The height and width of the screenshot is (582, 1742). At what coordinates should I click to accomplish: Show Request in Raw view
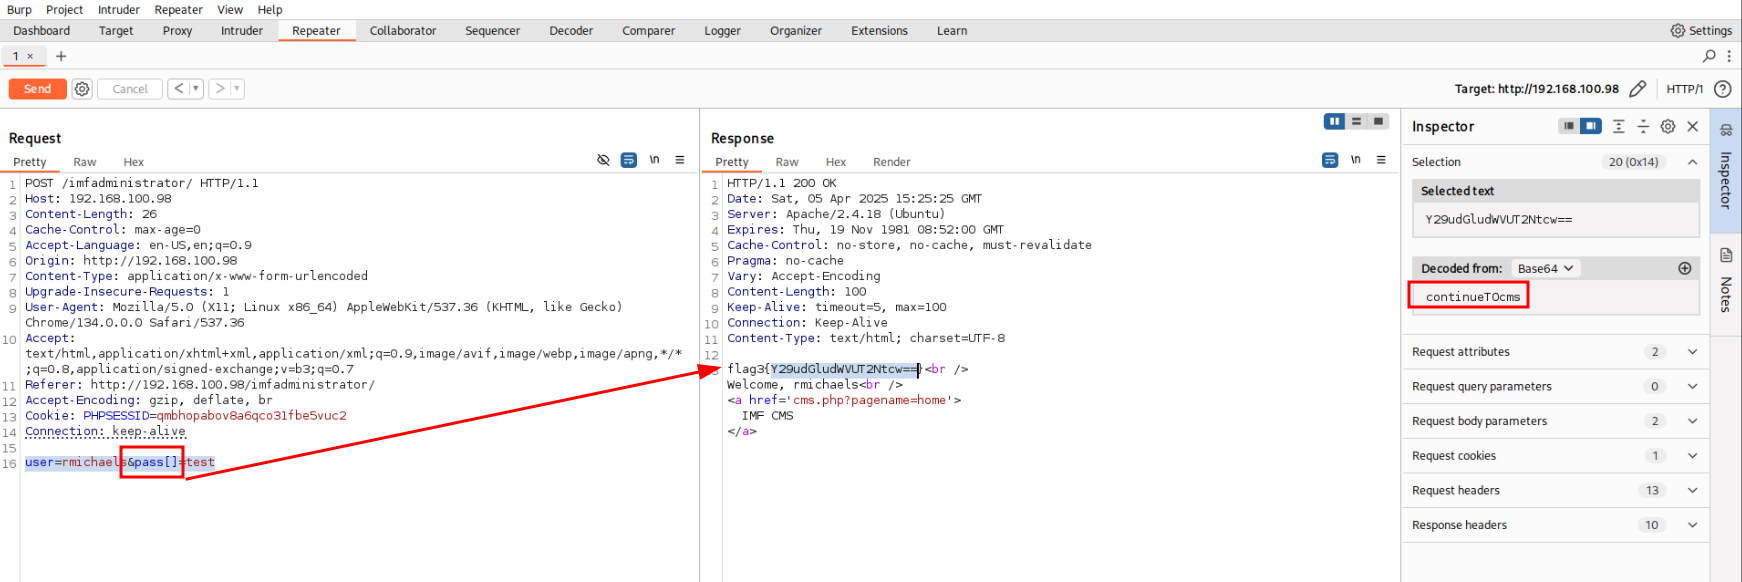[85, 162]
